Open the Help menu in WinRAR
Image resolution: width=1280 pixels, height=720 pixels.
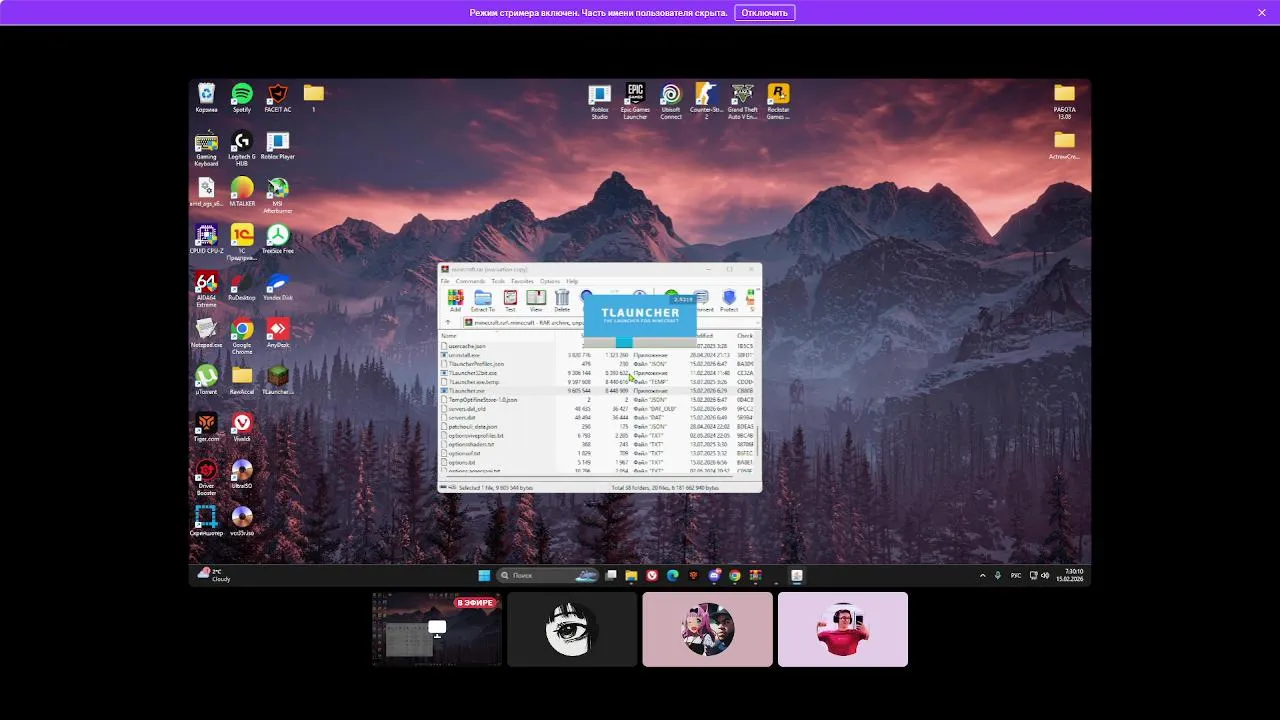pyautogui.click(x=572, y=281)
